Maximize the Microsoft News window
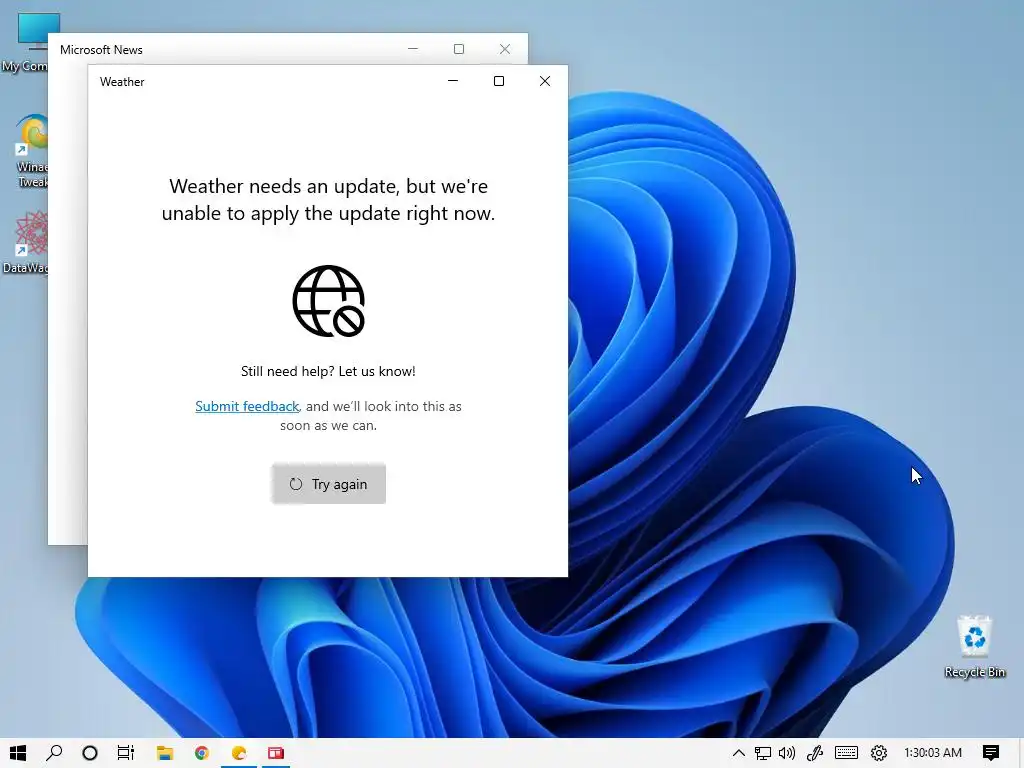 459,49
